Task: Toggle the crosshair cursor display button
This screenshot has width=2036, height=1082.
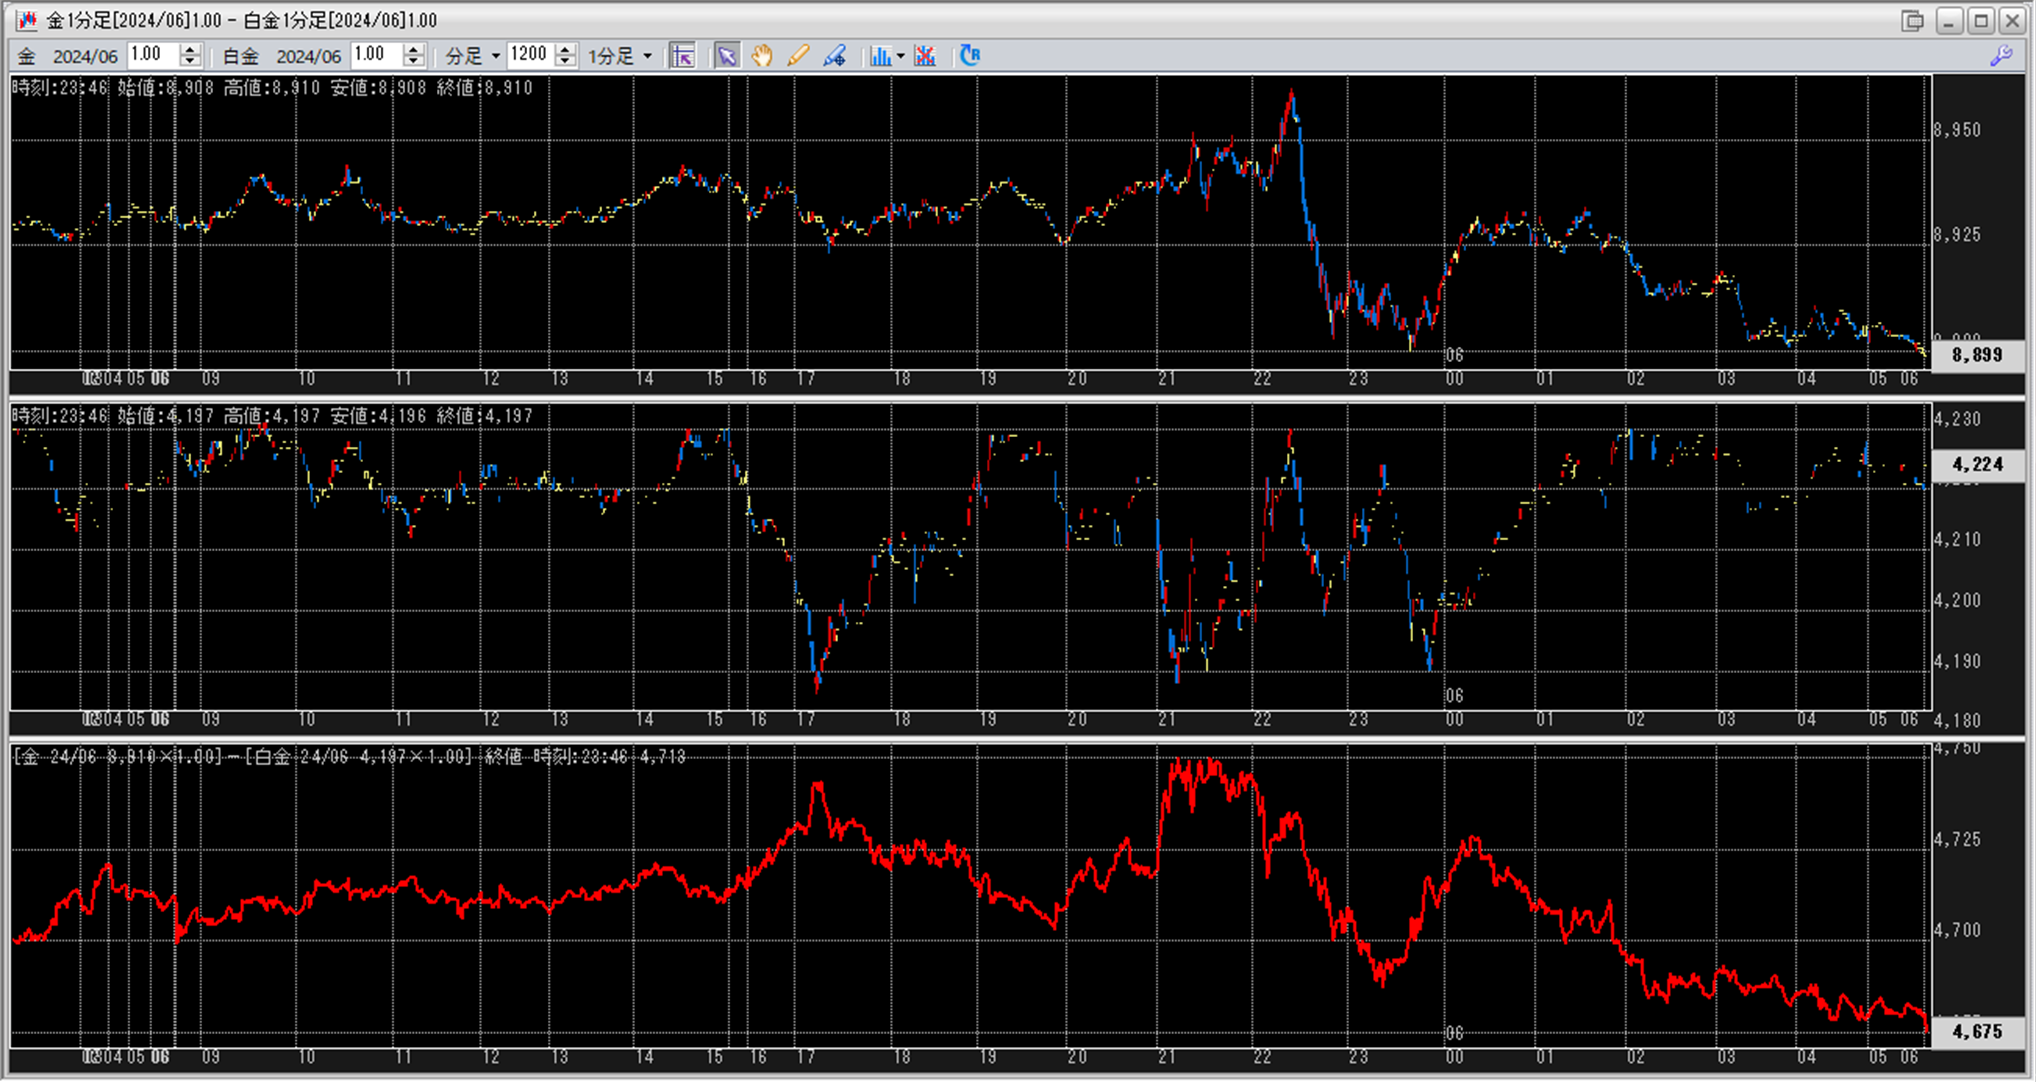Action: [x=682, y=56]
